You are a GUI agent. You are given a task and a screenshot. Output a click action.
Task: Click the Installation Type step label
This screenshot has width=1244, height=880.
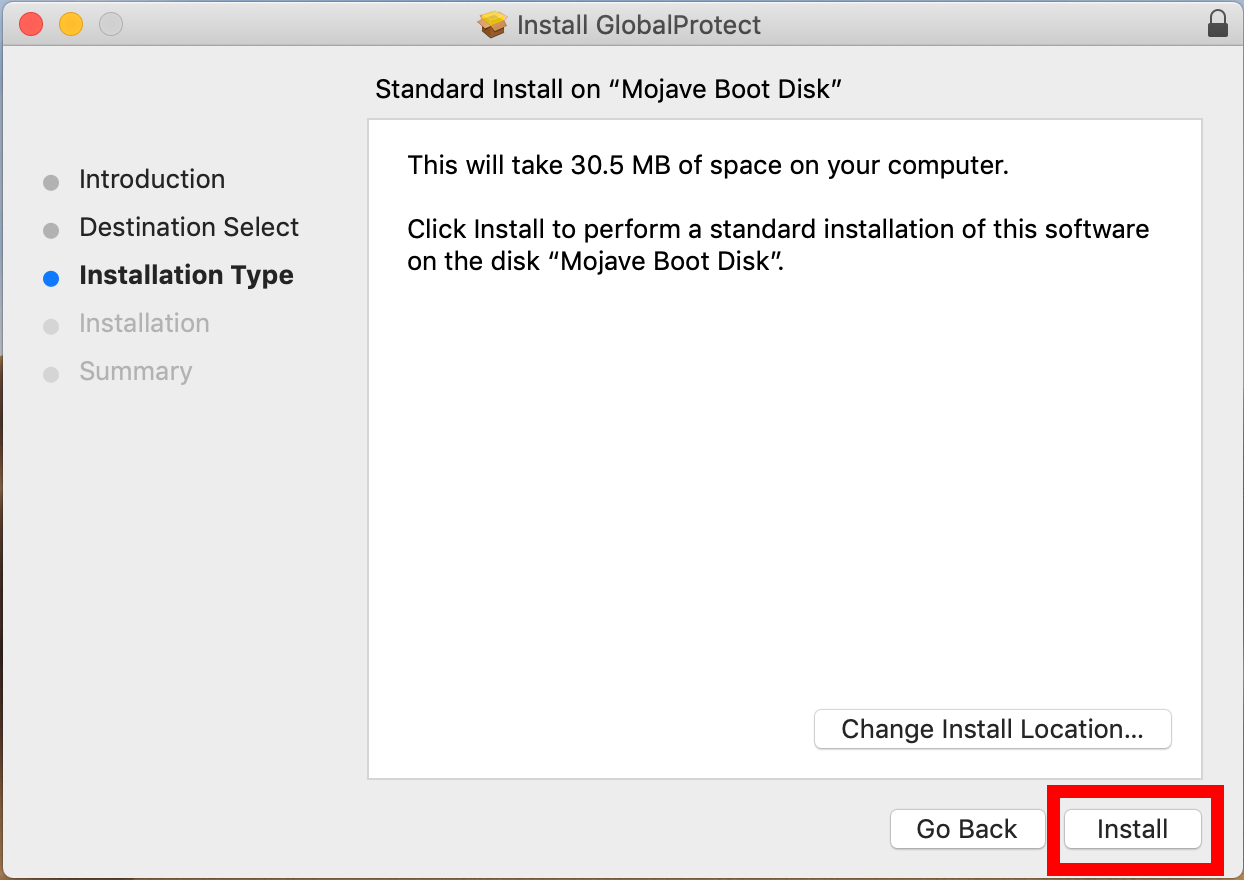click(x=186, y=276)
